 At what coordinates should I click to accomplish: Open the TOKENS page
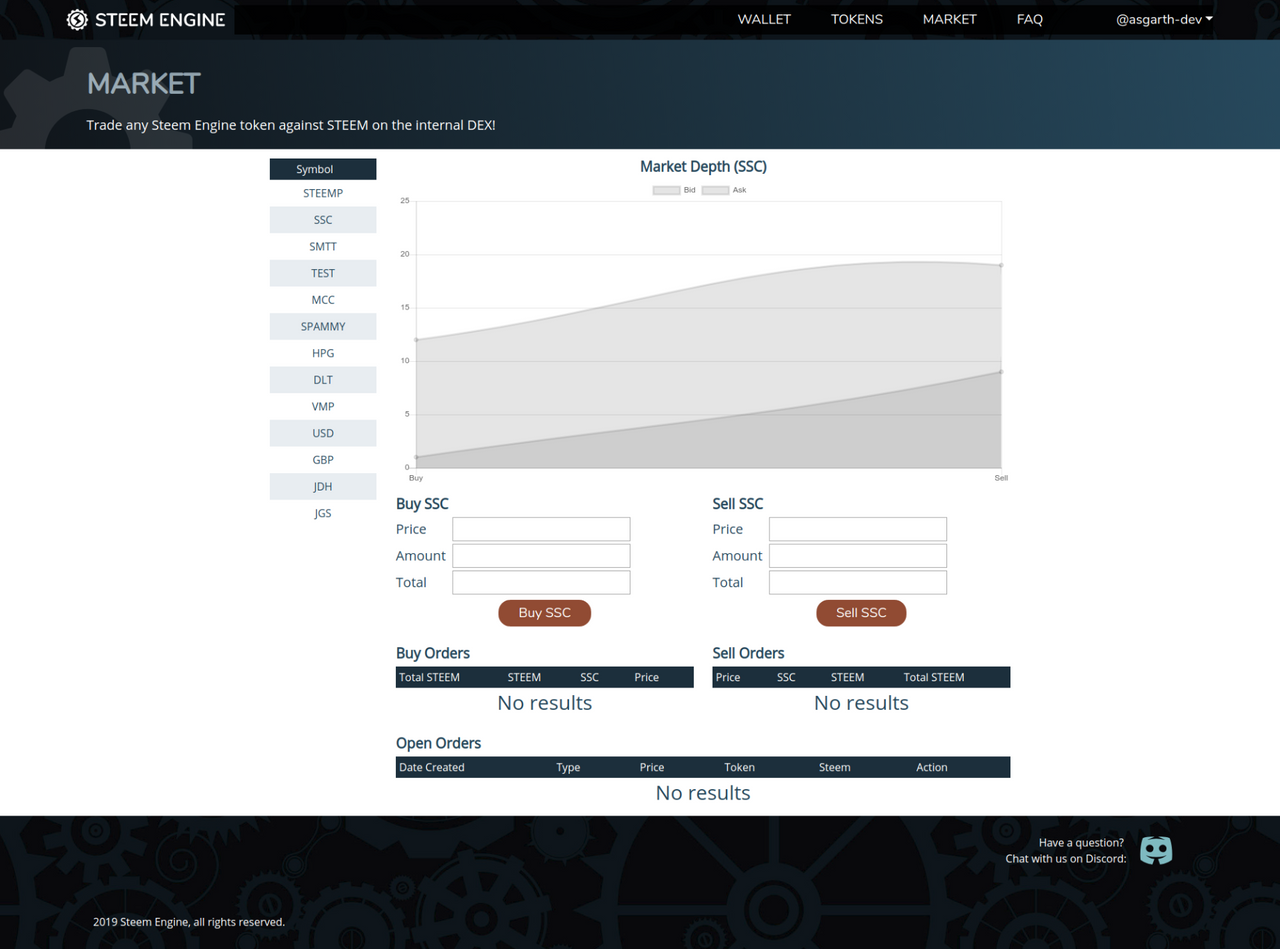(x=857, y=20)
